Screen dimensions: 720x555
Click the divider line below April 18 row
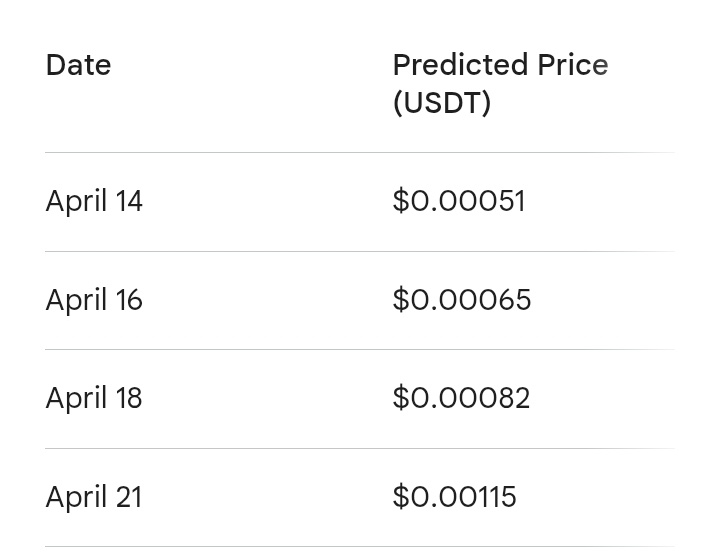360,448
